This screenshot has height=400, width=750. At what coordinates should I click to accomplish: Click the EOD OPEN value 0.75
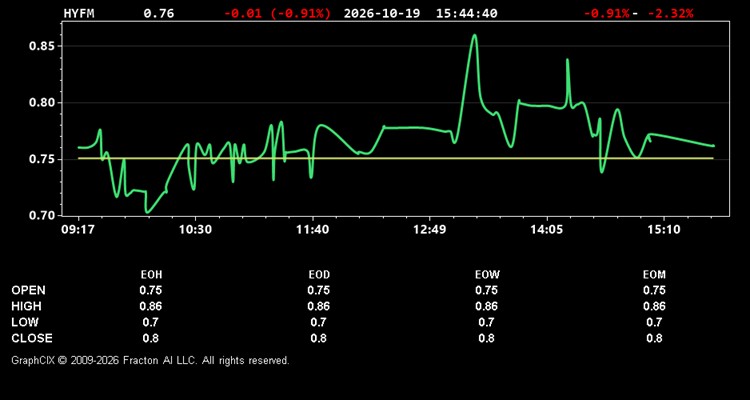pyautogui.click(x=319, y=290)
